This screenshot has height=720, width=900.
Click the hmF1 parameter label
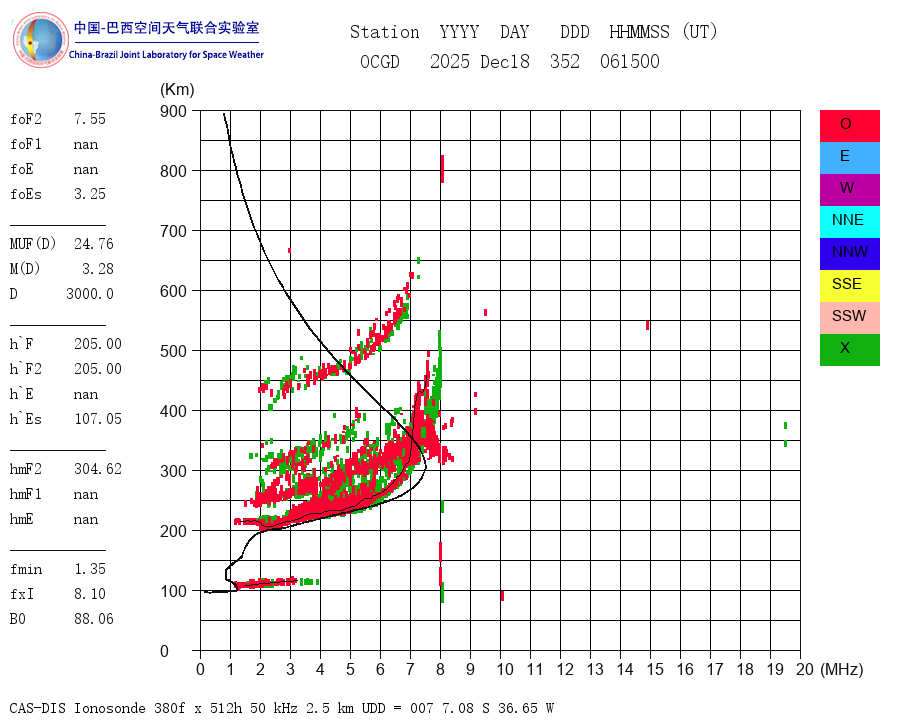point(26,494)
